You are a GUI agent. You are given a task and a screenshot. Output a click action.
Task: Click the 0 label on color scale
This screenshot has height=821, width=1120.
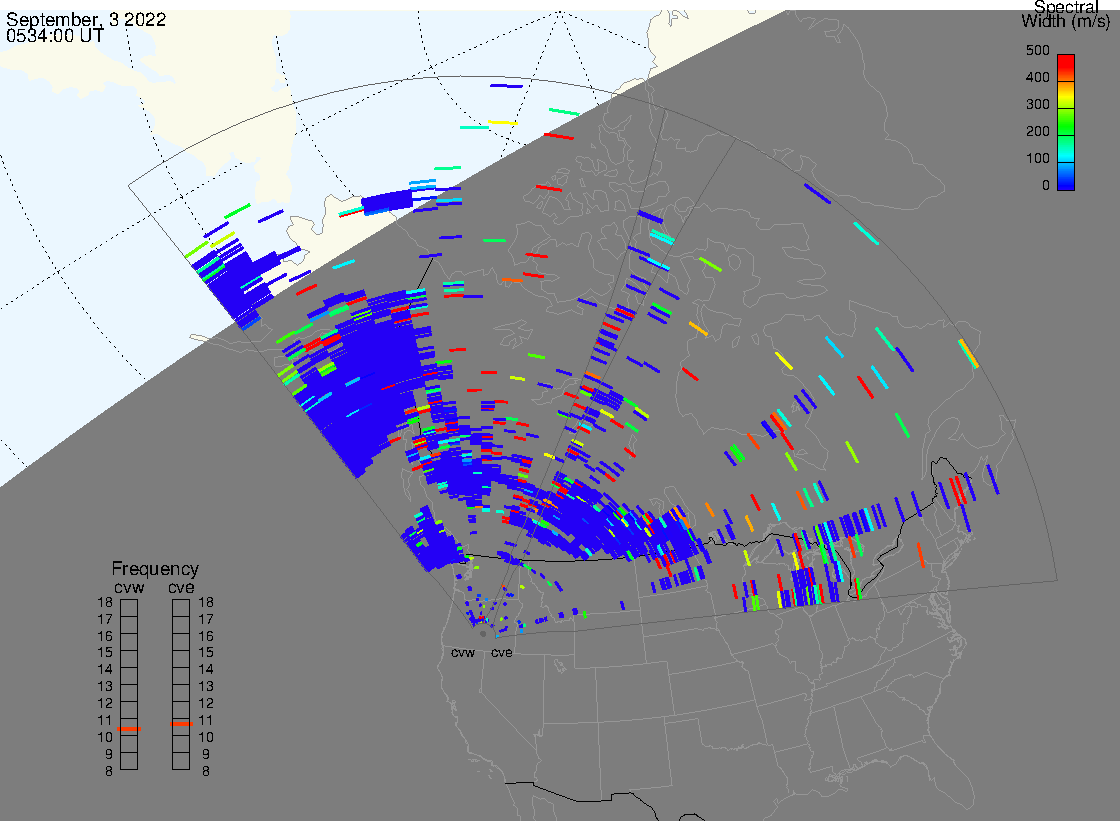(1046, 186)
